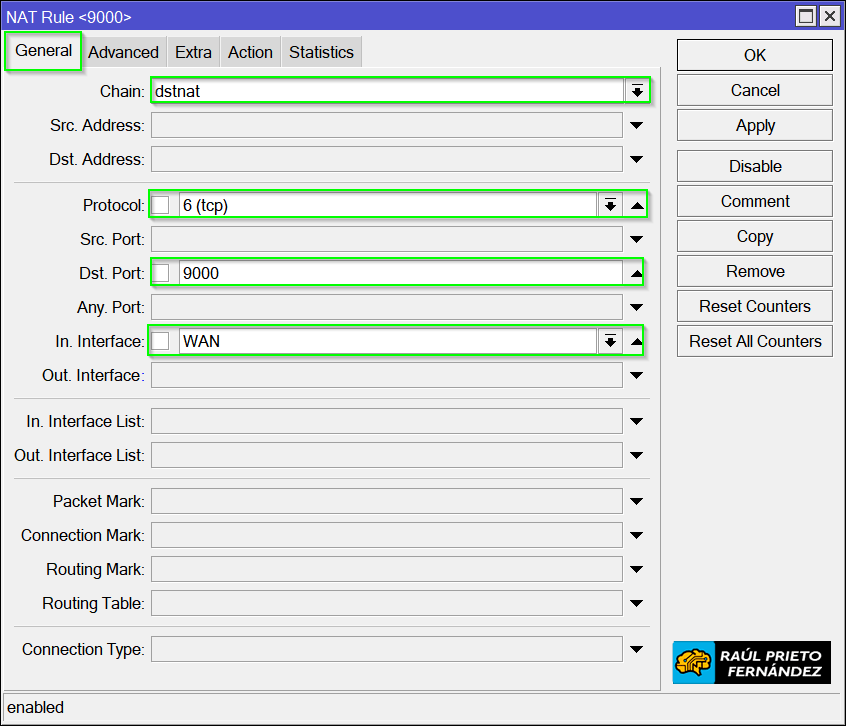This screenshot has height=726, width=846.
Task: Expand the Packet Mark field
Action: click(x=636, y=501)
